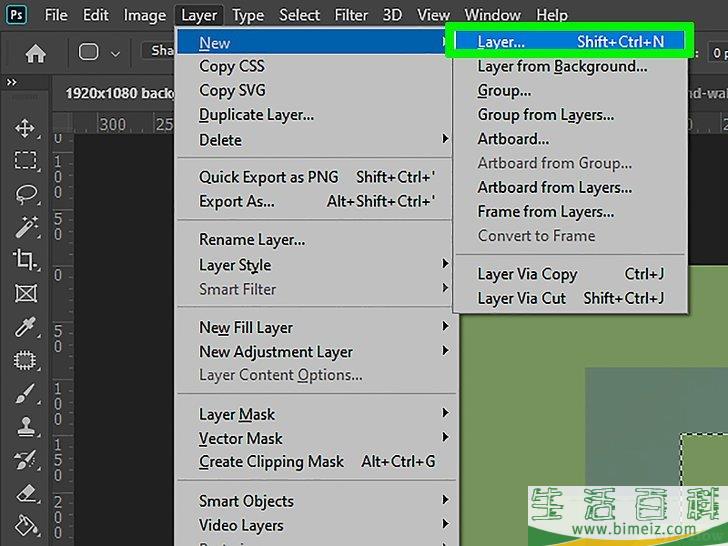Select the Brush tool
The image size is (728, 546).
(x=25, y=394)
